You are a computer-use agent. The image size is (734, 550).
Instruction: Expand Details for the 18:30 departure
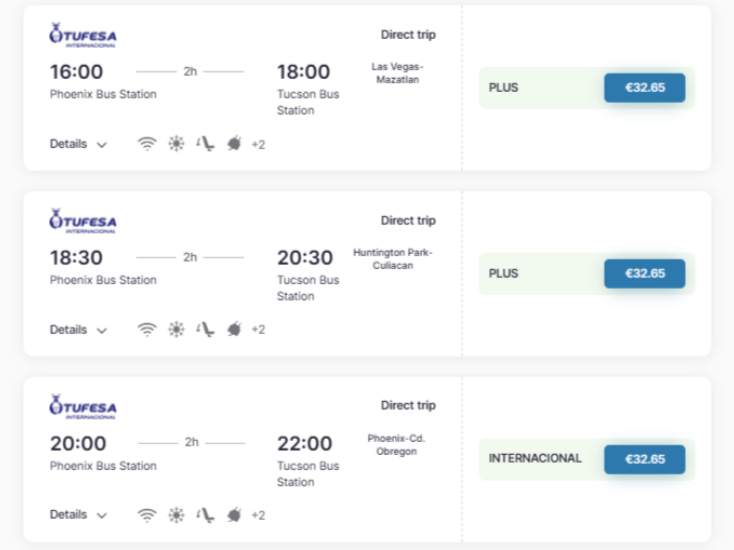[x=78, y=330]
